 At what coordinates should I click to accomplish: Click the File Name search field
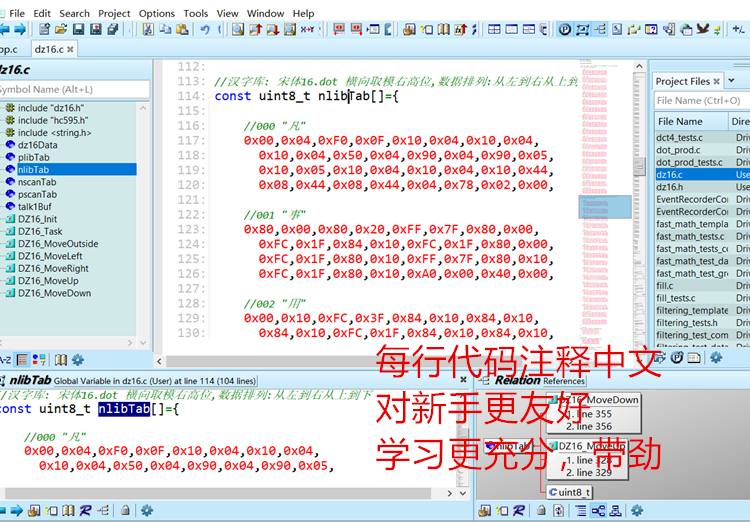pyautogui.click(x=701, y=100)
